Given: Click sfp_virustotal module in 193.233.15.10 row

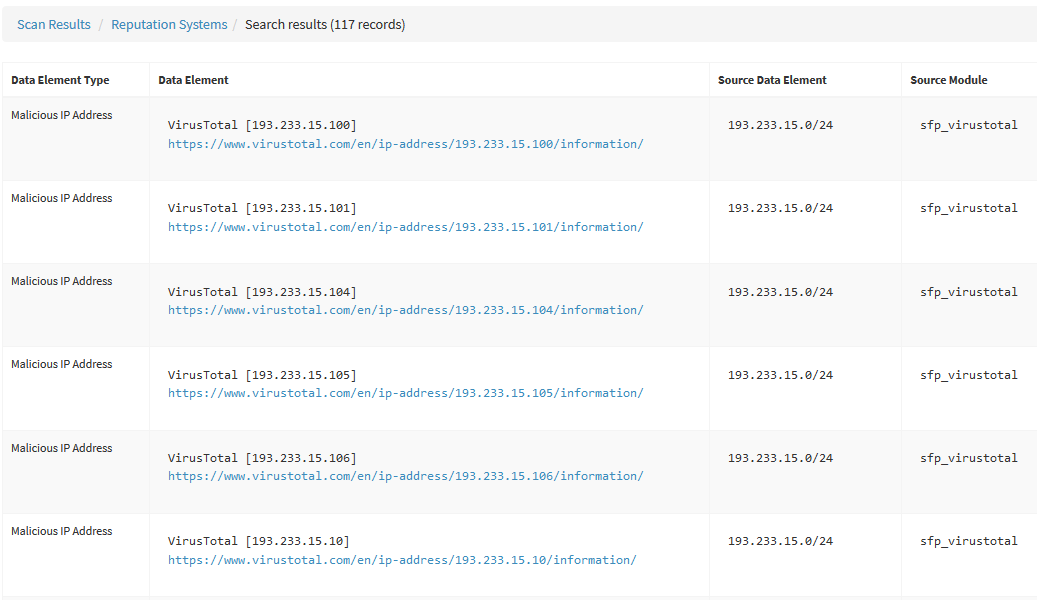Looking at the screenshot, I should 969,540.
